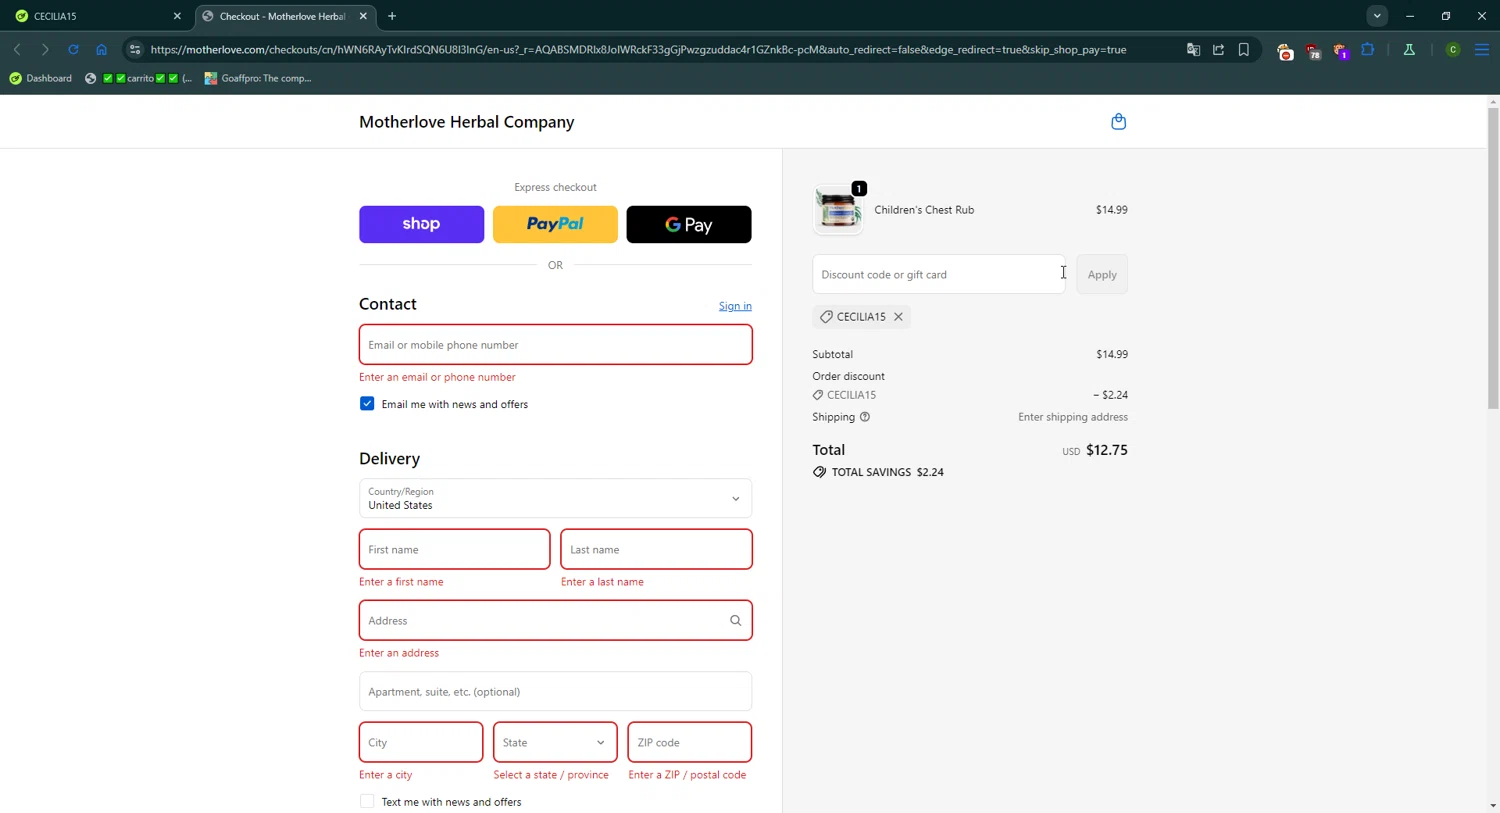Open the Goaffpro bookmark
1500x813 pixels.
point(258,78)
